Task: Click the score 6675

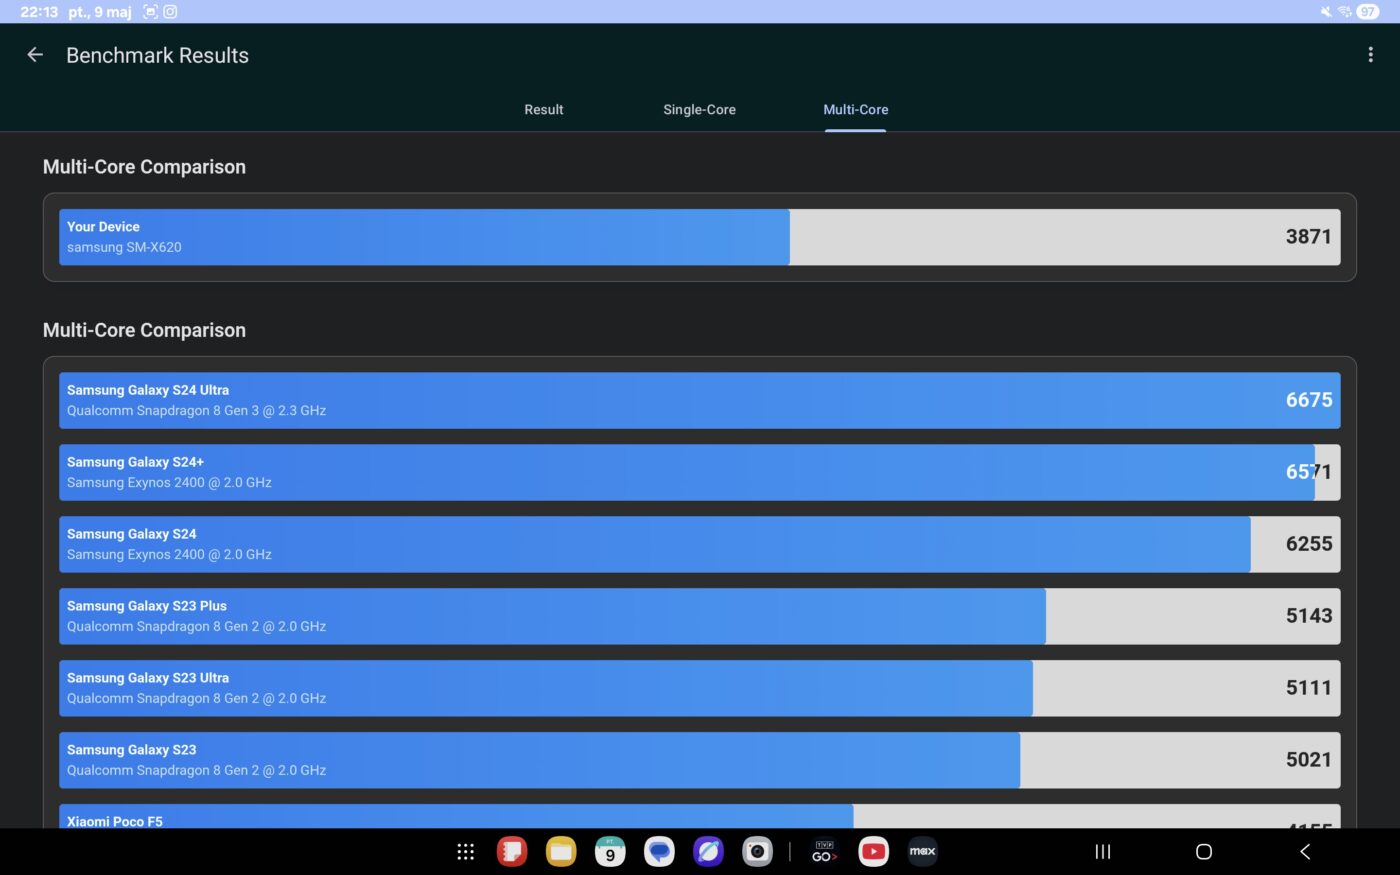Action: click(x=1309, y=400)
